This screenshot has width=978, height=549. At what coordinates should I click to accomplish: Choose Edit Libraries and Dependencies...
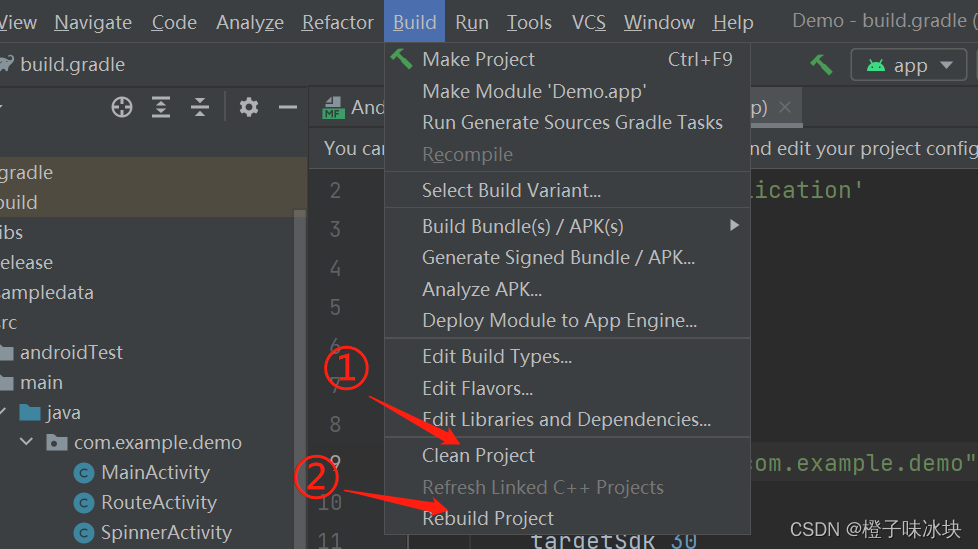coord(567,419)
